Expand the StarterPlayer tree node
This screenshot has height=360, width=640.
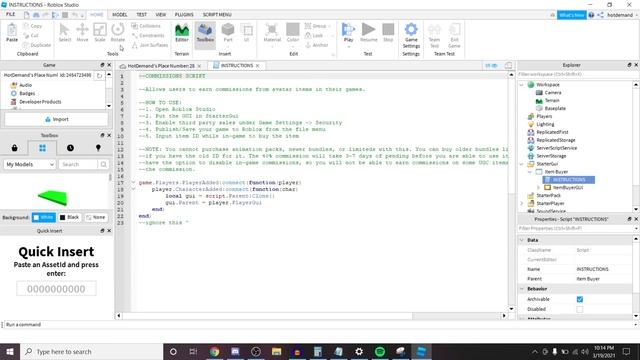(522, 203)
